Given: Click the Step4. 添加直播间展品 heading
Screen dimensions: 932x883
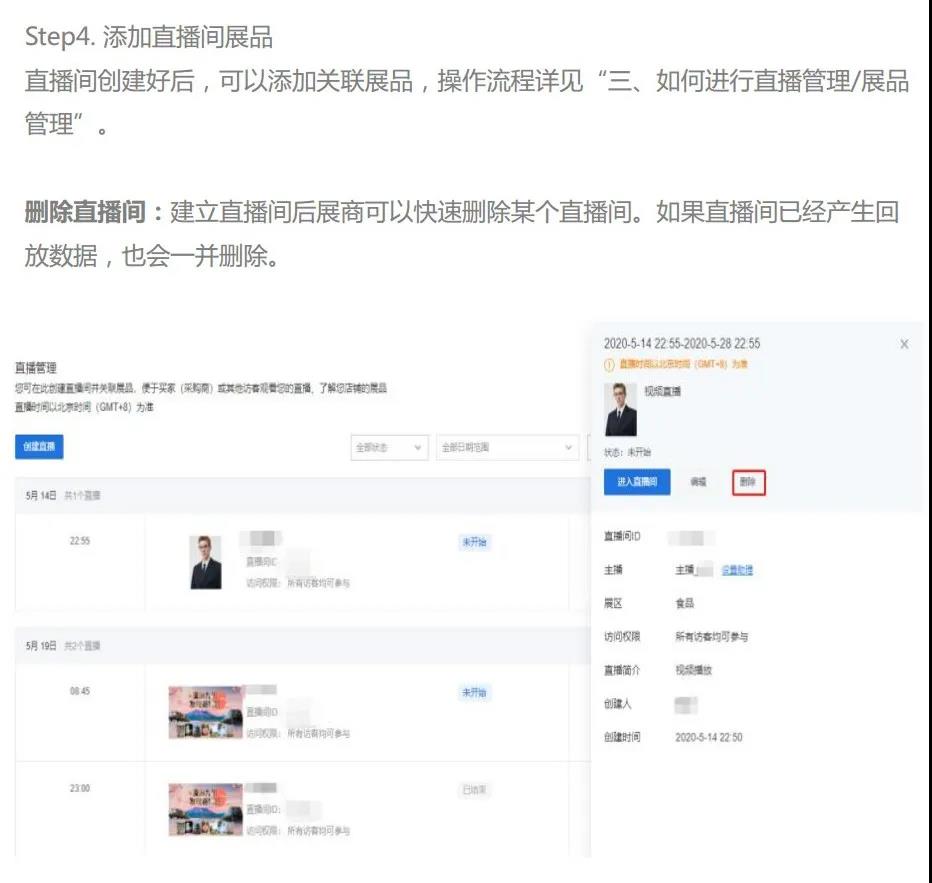Looking at the screenshot, I should click(x=149, y=37).
